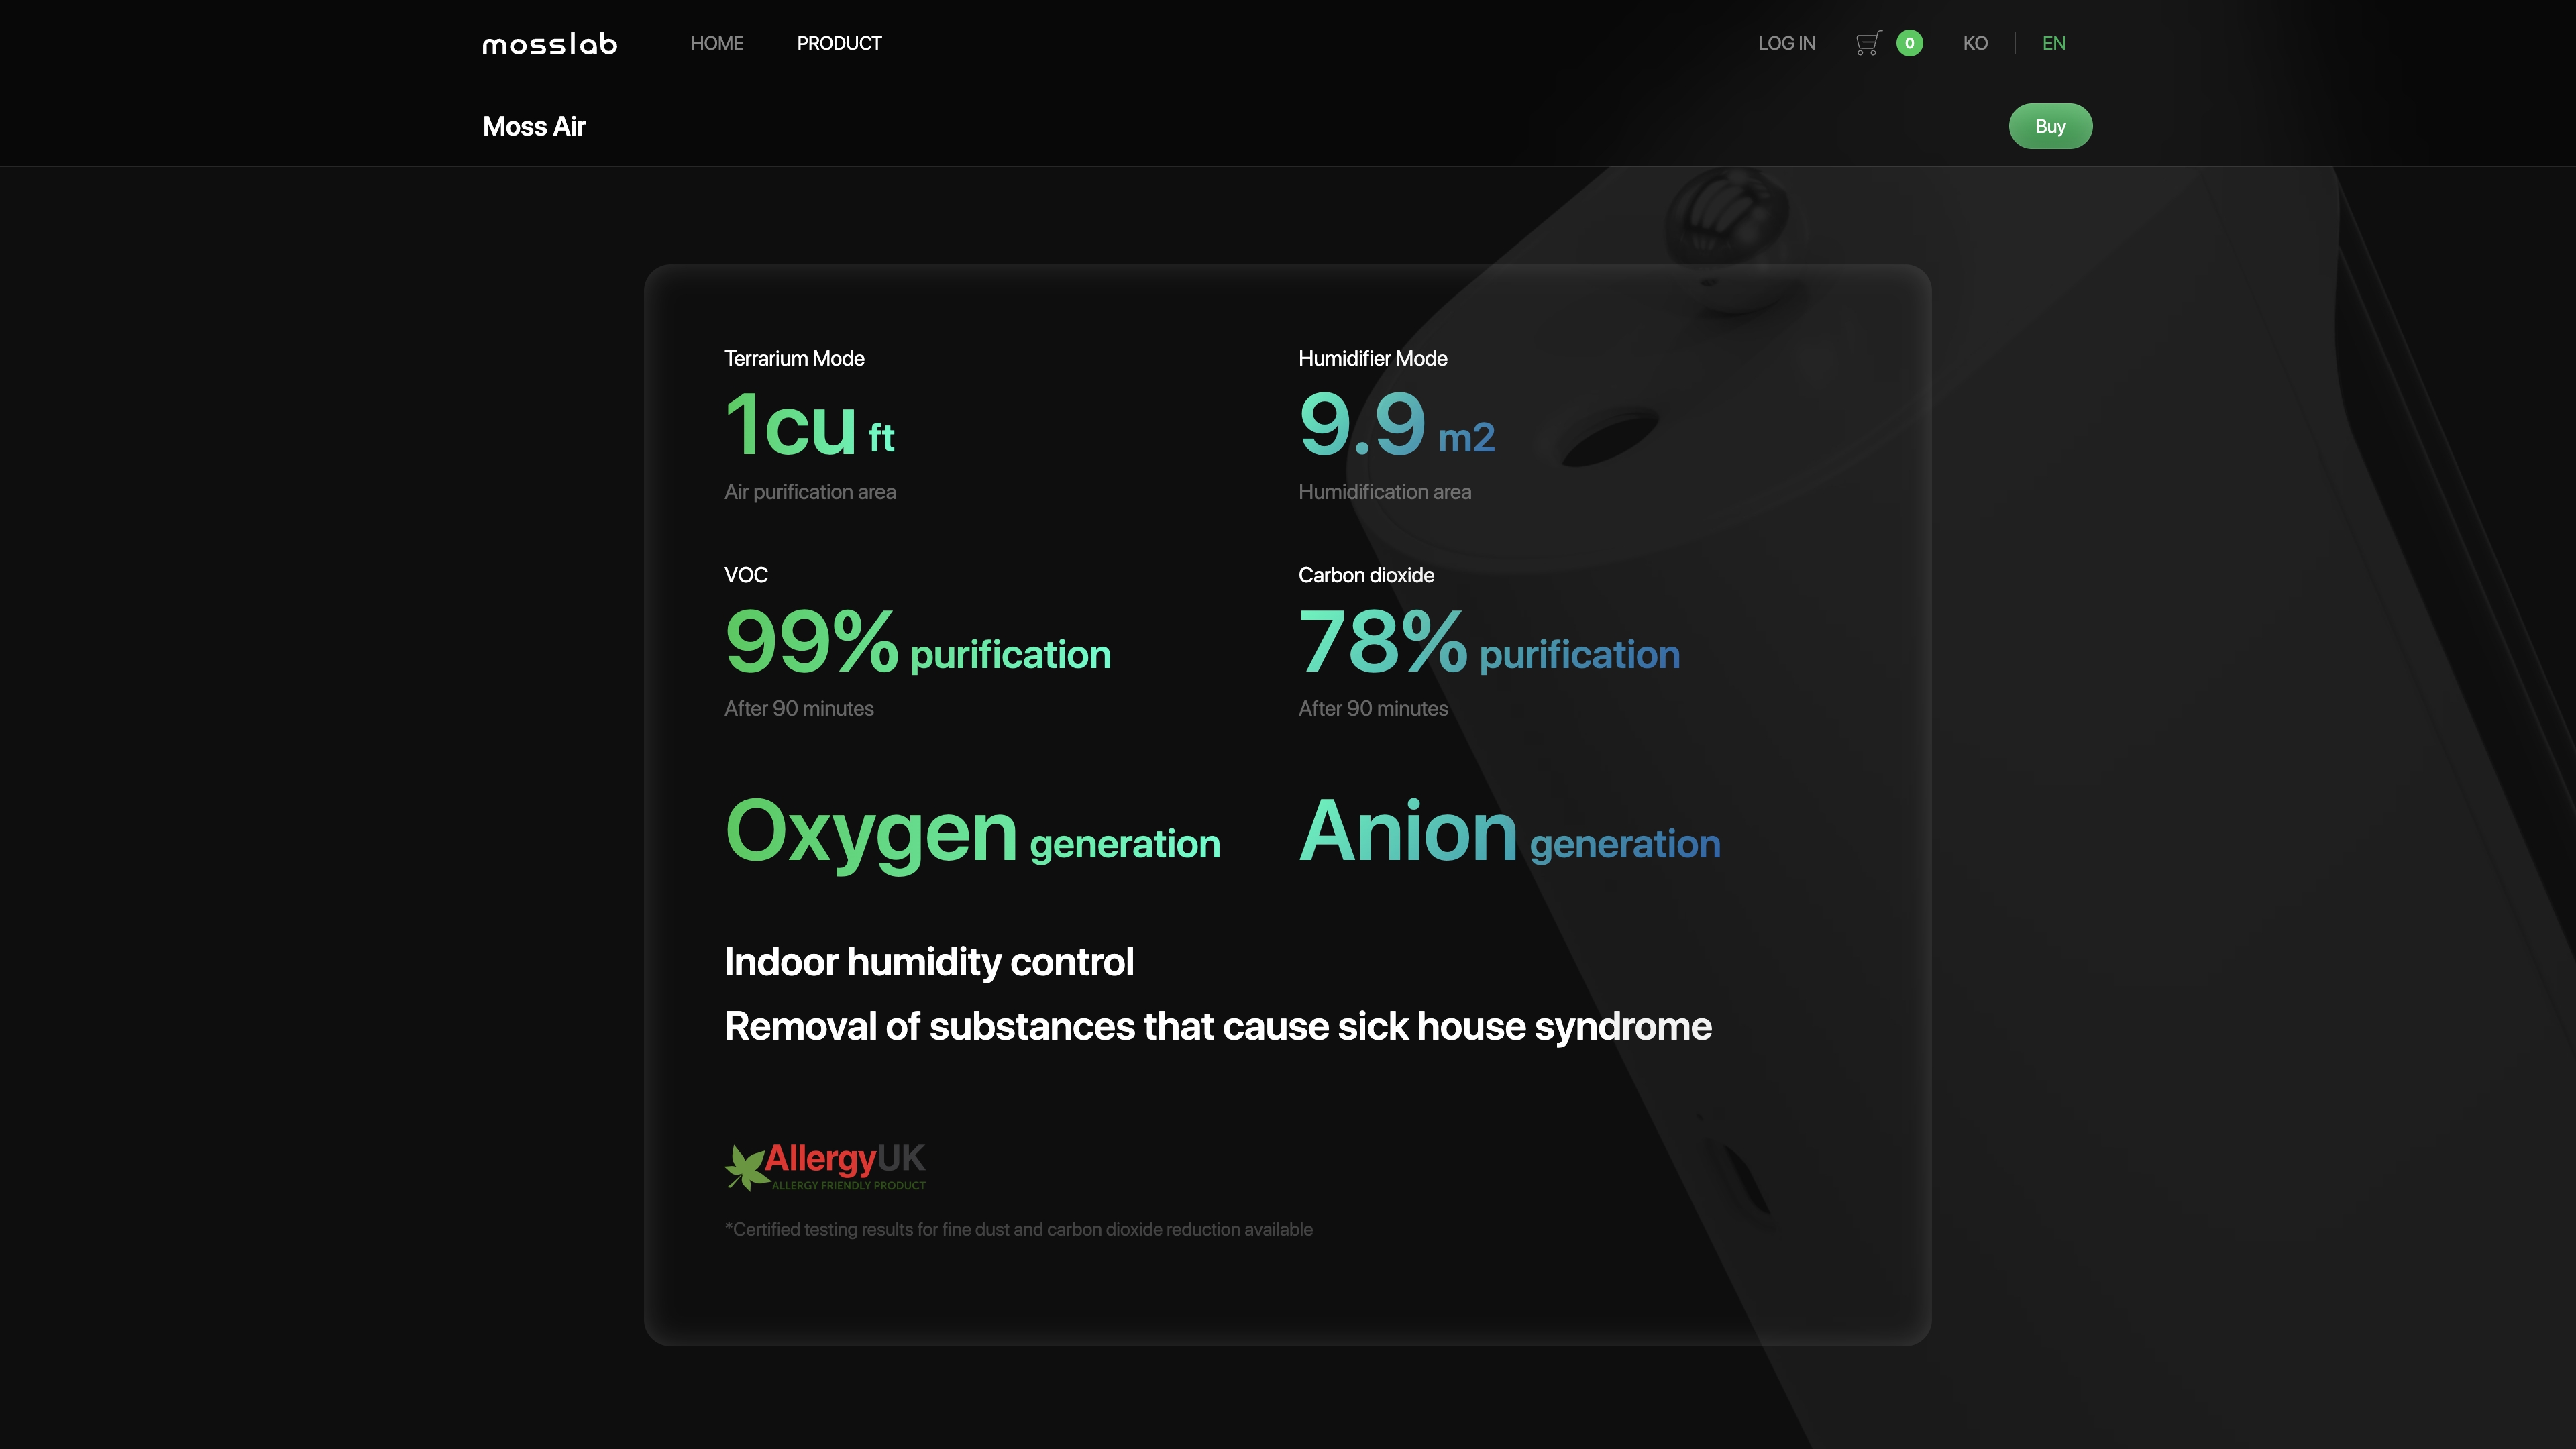2576x1449 pixels.
Task: Click the 9.9 m2 humidification stat
Action: (x=1395, y=426)
